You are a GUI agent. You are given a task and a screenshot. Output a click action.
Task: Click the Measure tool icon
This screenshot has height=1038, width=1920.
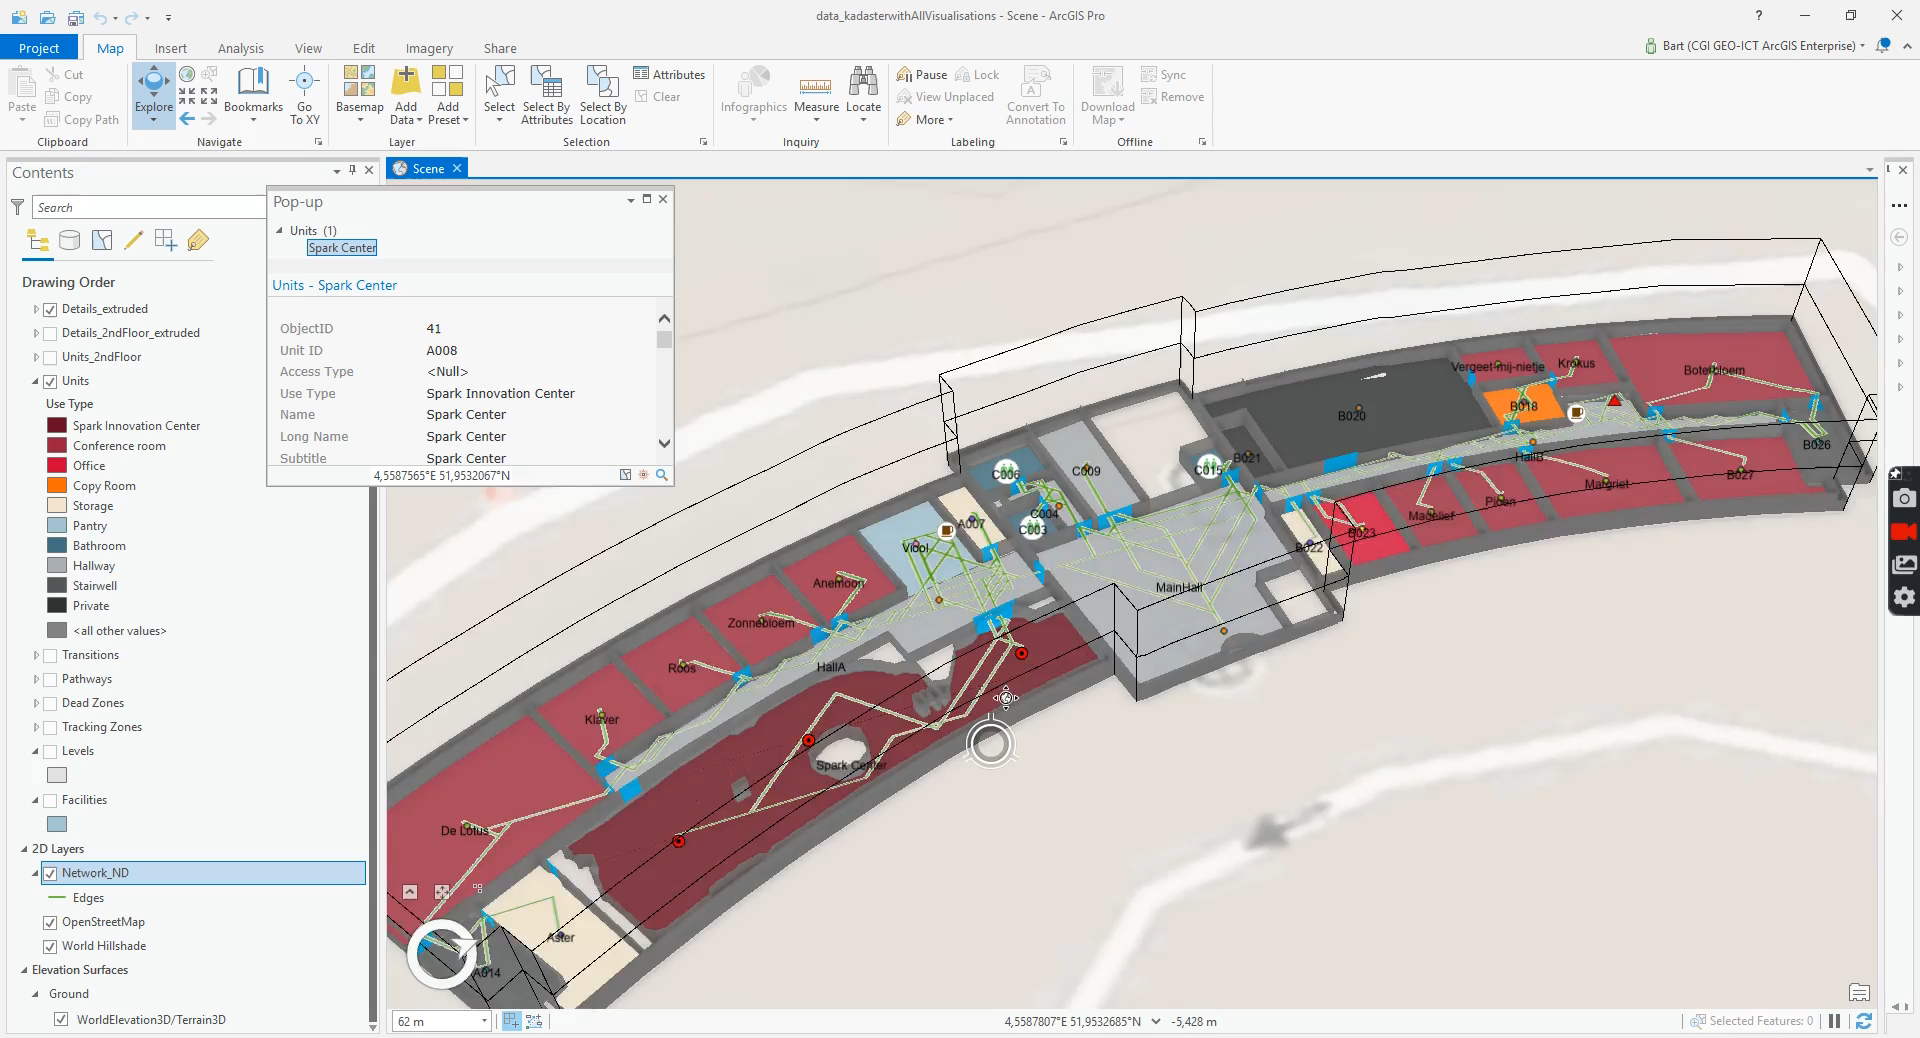coord(816,84)
